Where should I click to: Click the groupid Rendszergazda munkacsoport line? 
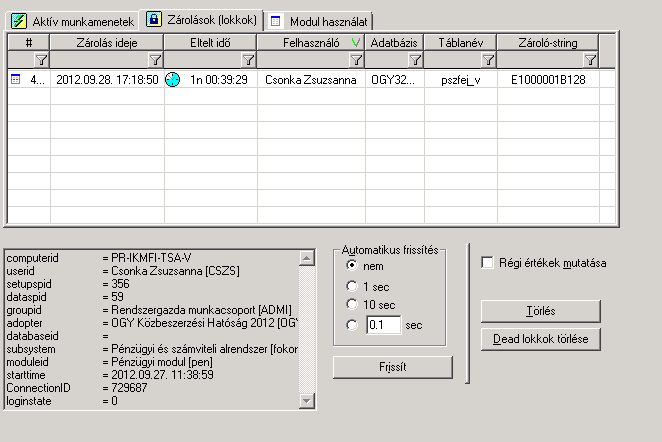pos(149,310)
